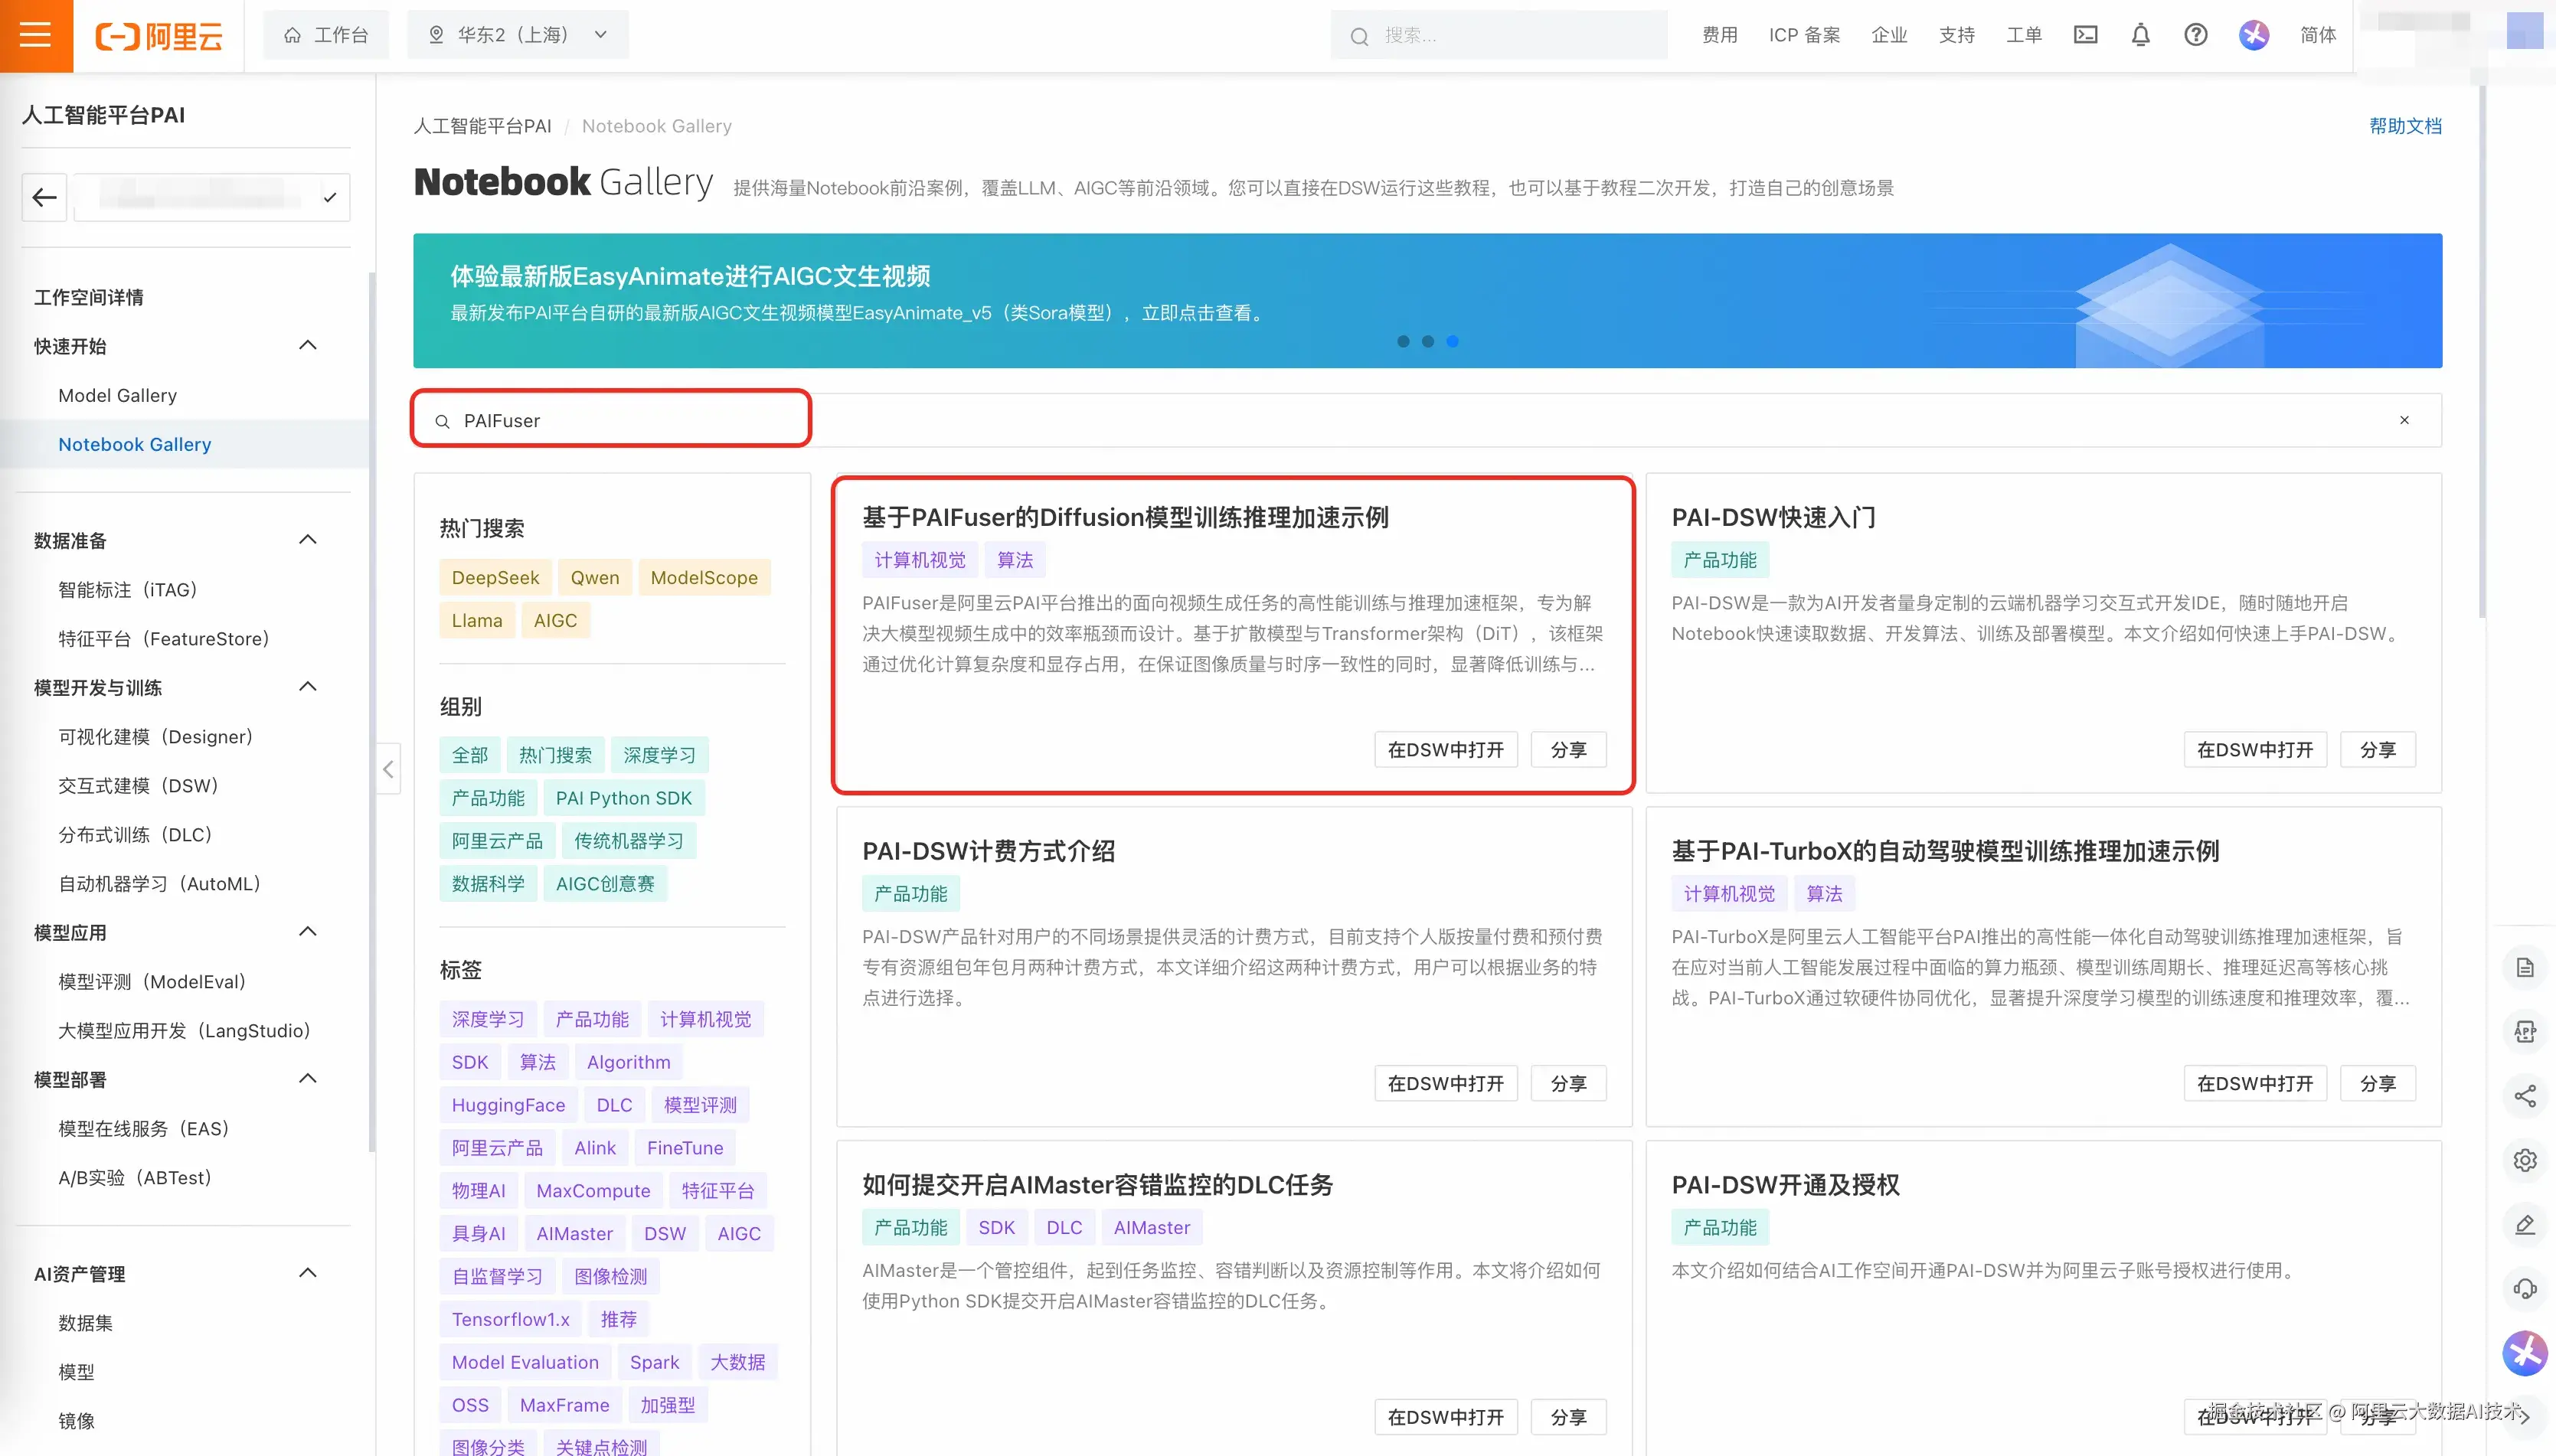The height and width of the screenshot is (1456, 2556).
Task: Open the CloudShell terminal icon
Action: [2085, 34]
